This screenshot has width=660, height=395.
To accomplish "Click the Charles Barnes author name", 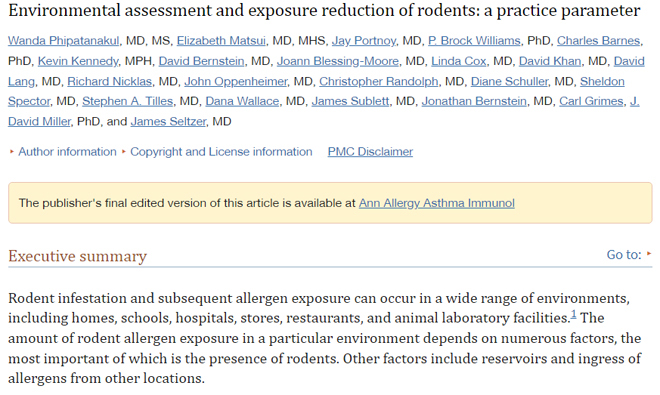I will [599, 40].
